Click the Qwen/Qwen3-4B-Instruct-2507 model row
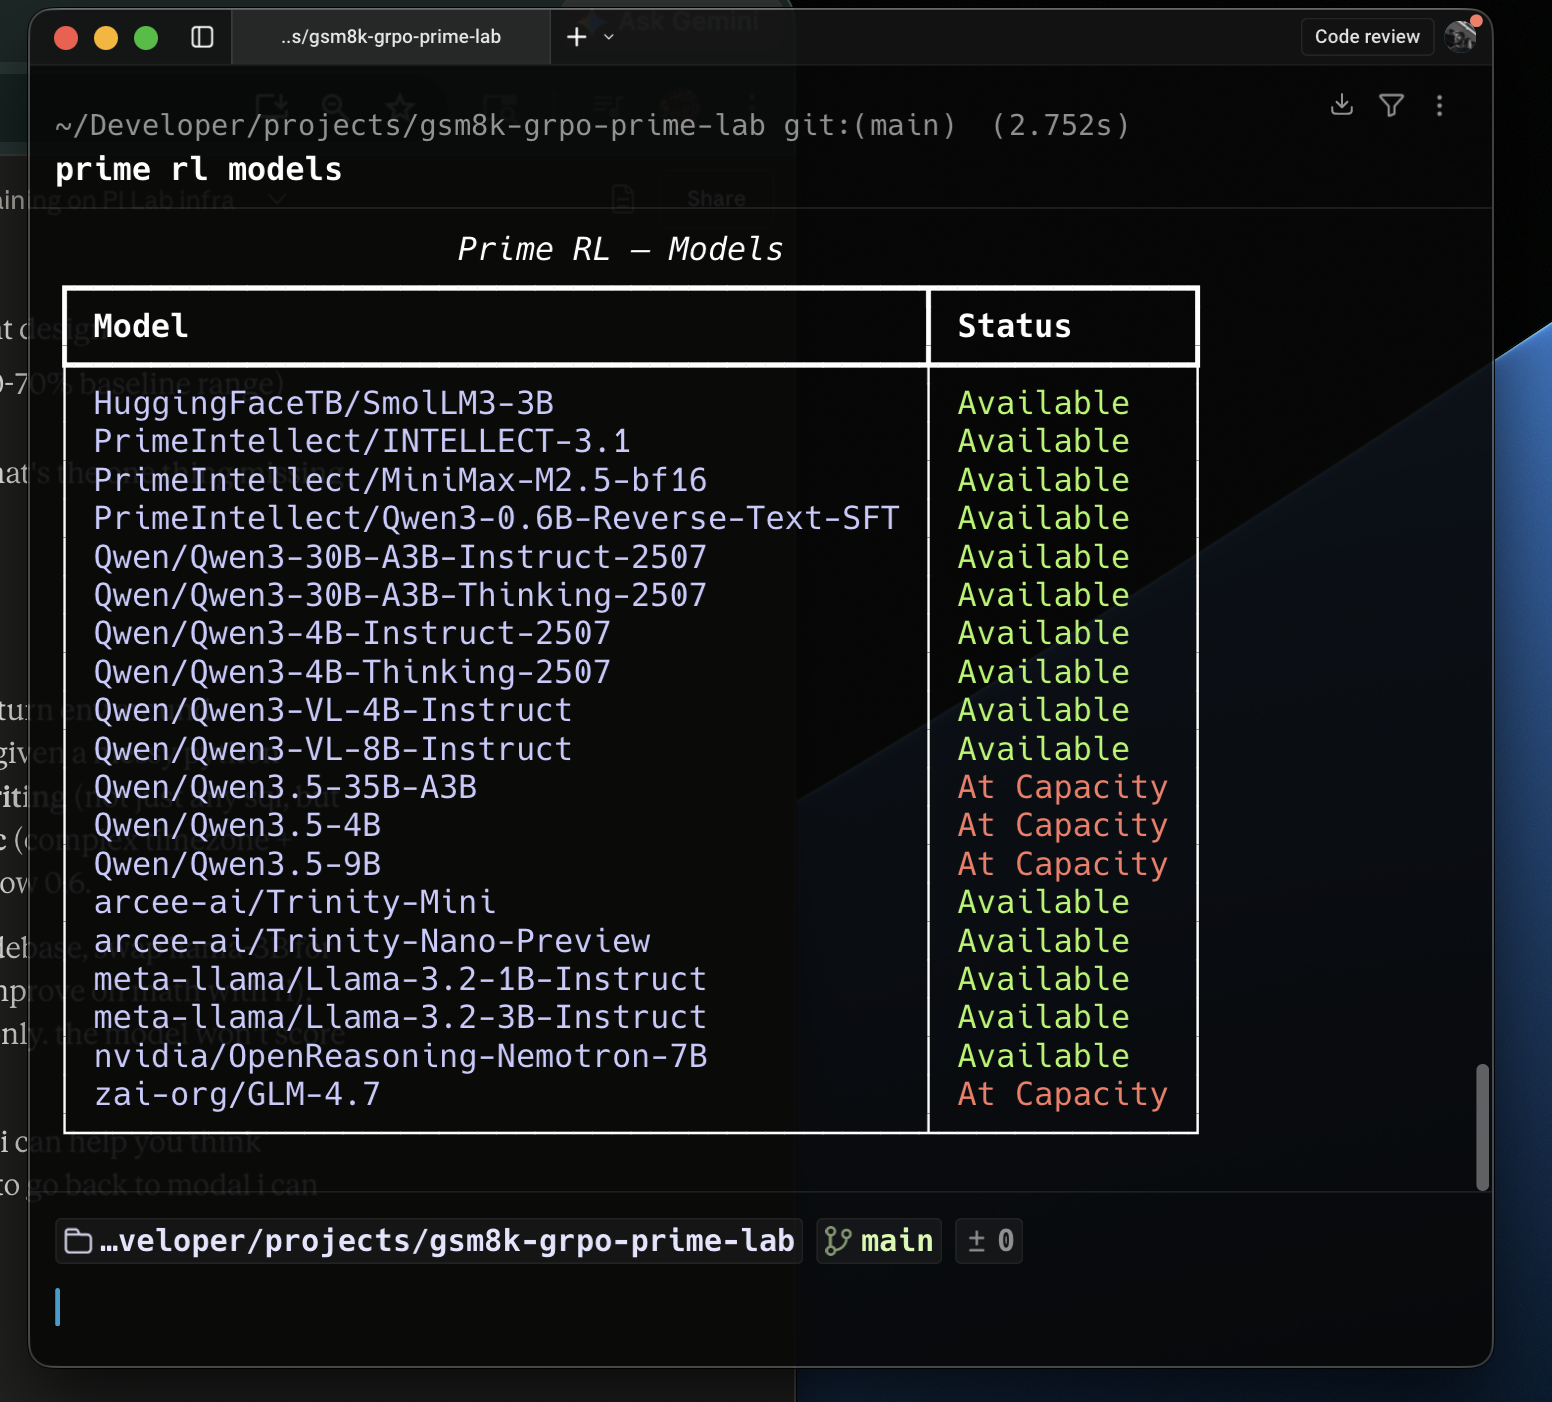This screenshot has width=1552, height=1402. tap(352, 634)
